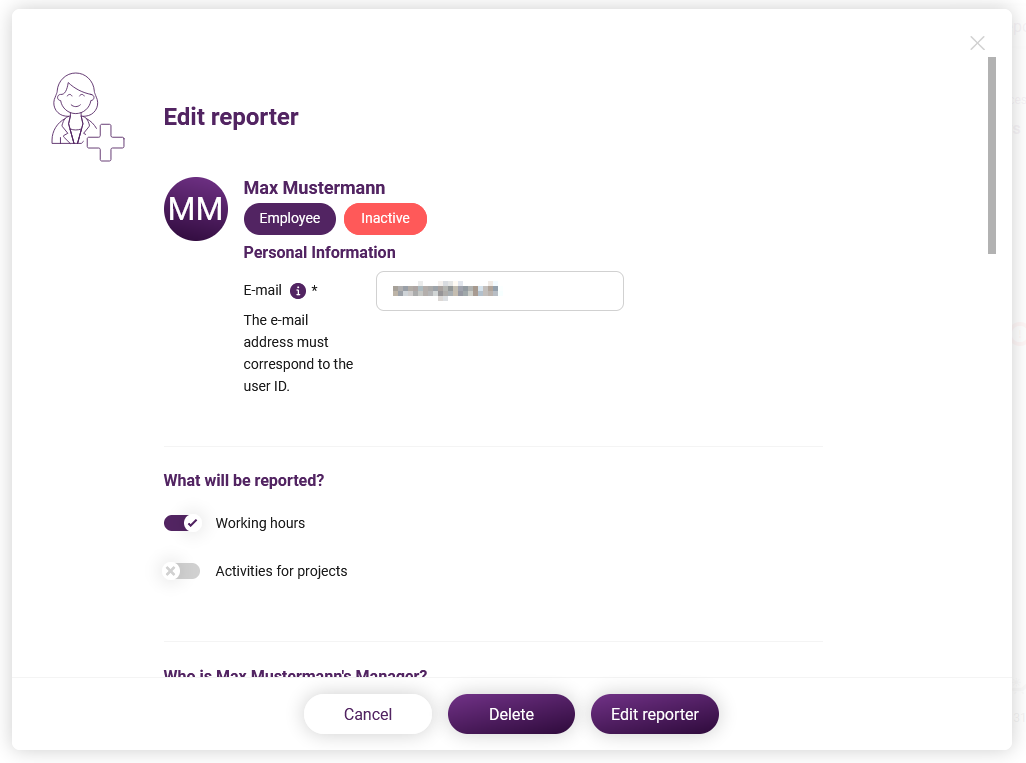This screenshot has width=1026, height=763.
Task: Disable the Working hours toggle
Action: (182, 523)
